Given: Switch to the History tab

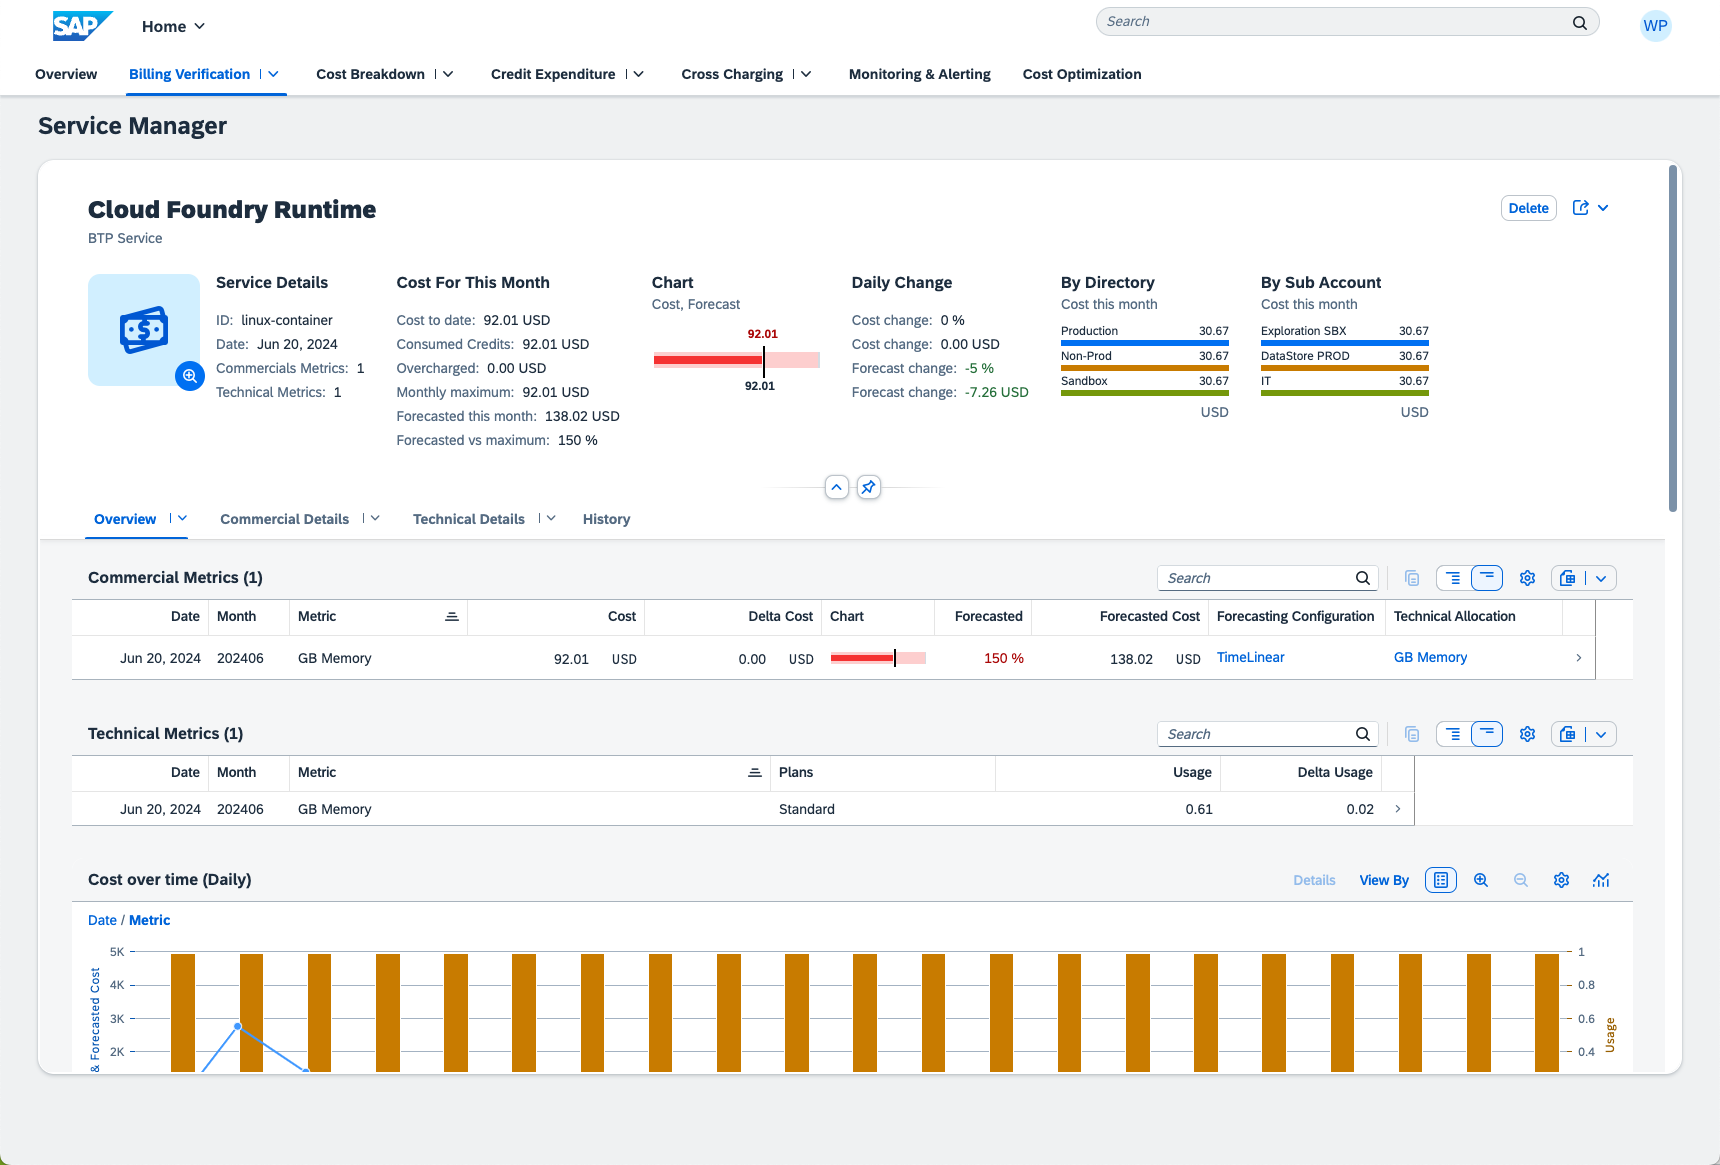Looking at the screenshot, I should pyautogui.click(x=606, y=519).
